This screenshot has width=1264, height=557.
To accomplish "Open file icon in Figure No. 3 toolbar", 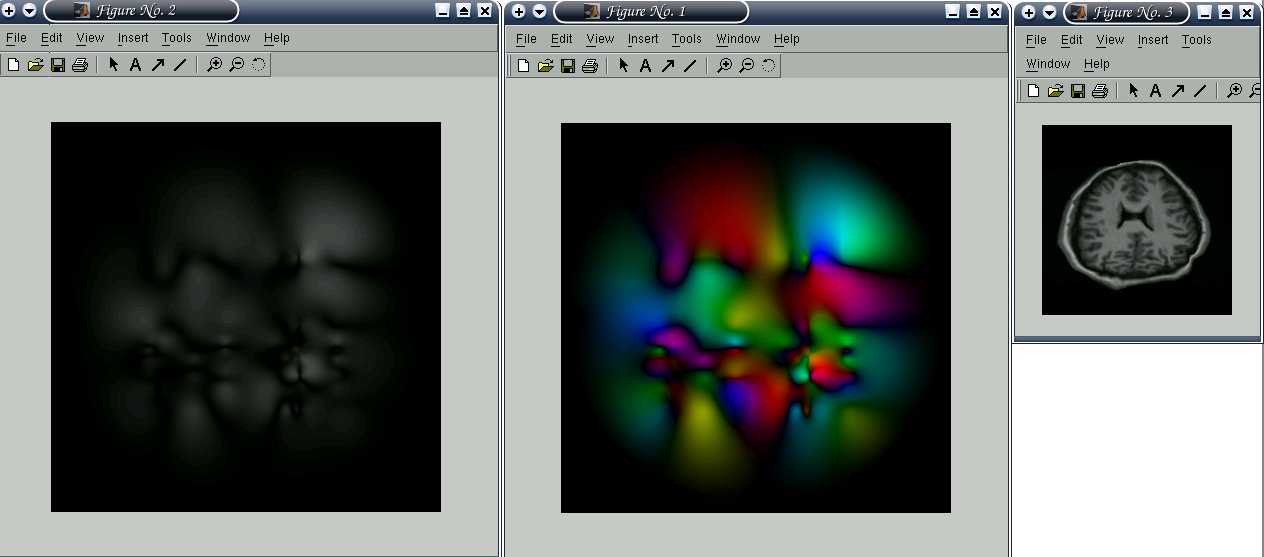I will coord(1055,91).
